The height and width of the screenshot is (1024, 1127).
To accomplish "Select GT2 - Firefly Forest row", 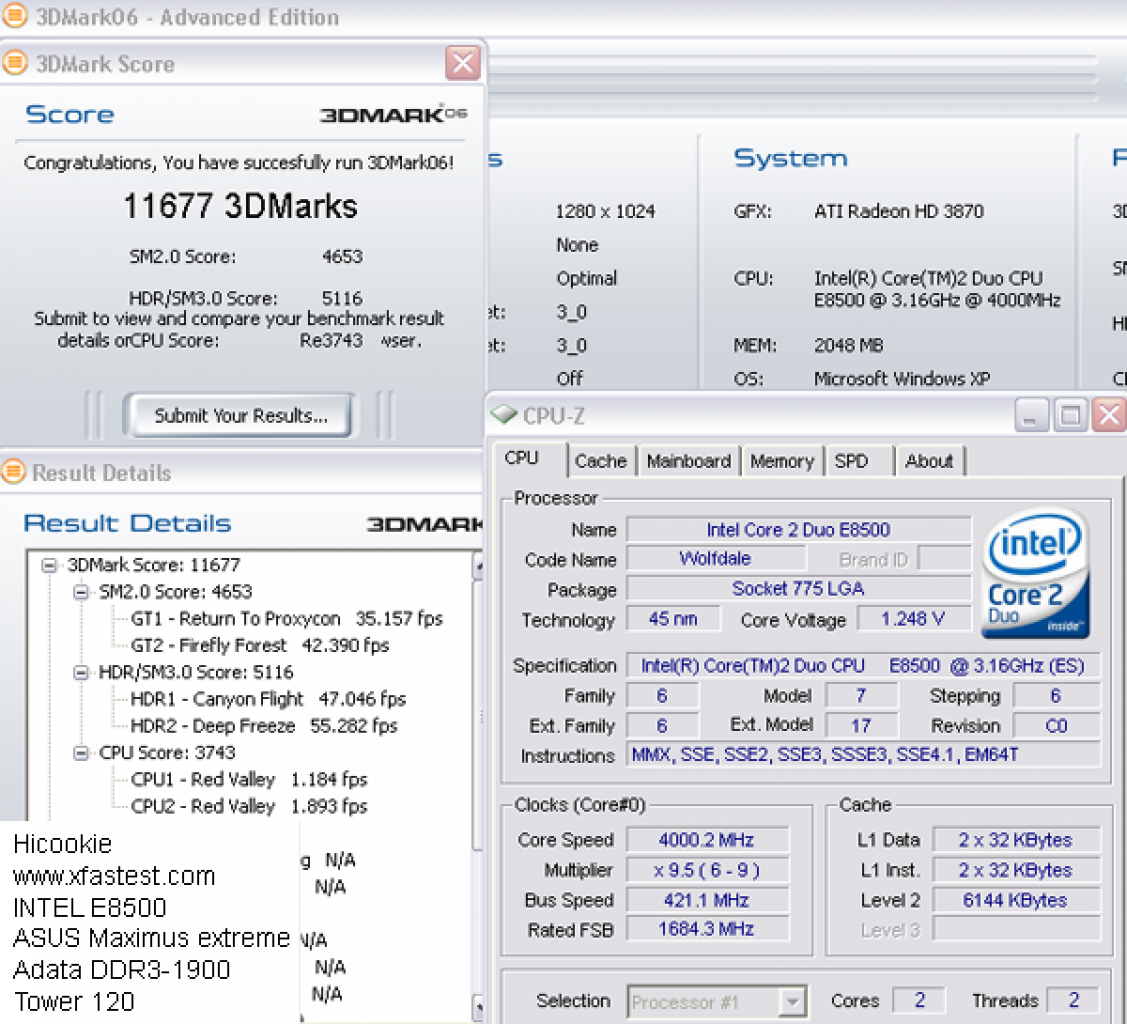I will pos(259,645).
